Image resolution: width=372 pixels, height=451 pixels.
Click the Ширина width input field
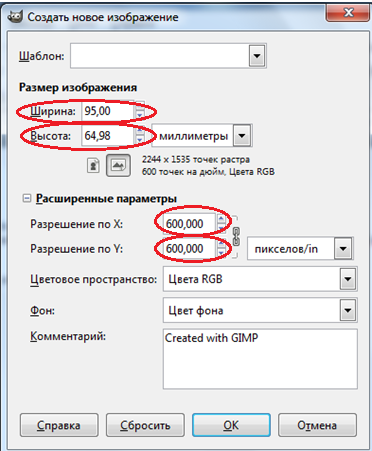tap(108, 111)
